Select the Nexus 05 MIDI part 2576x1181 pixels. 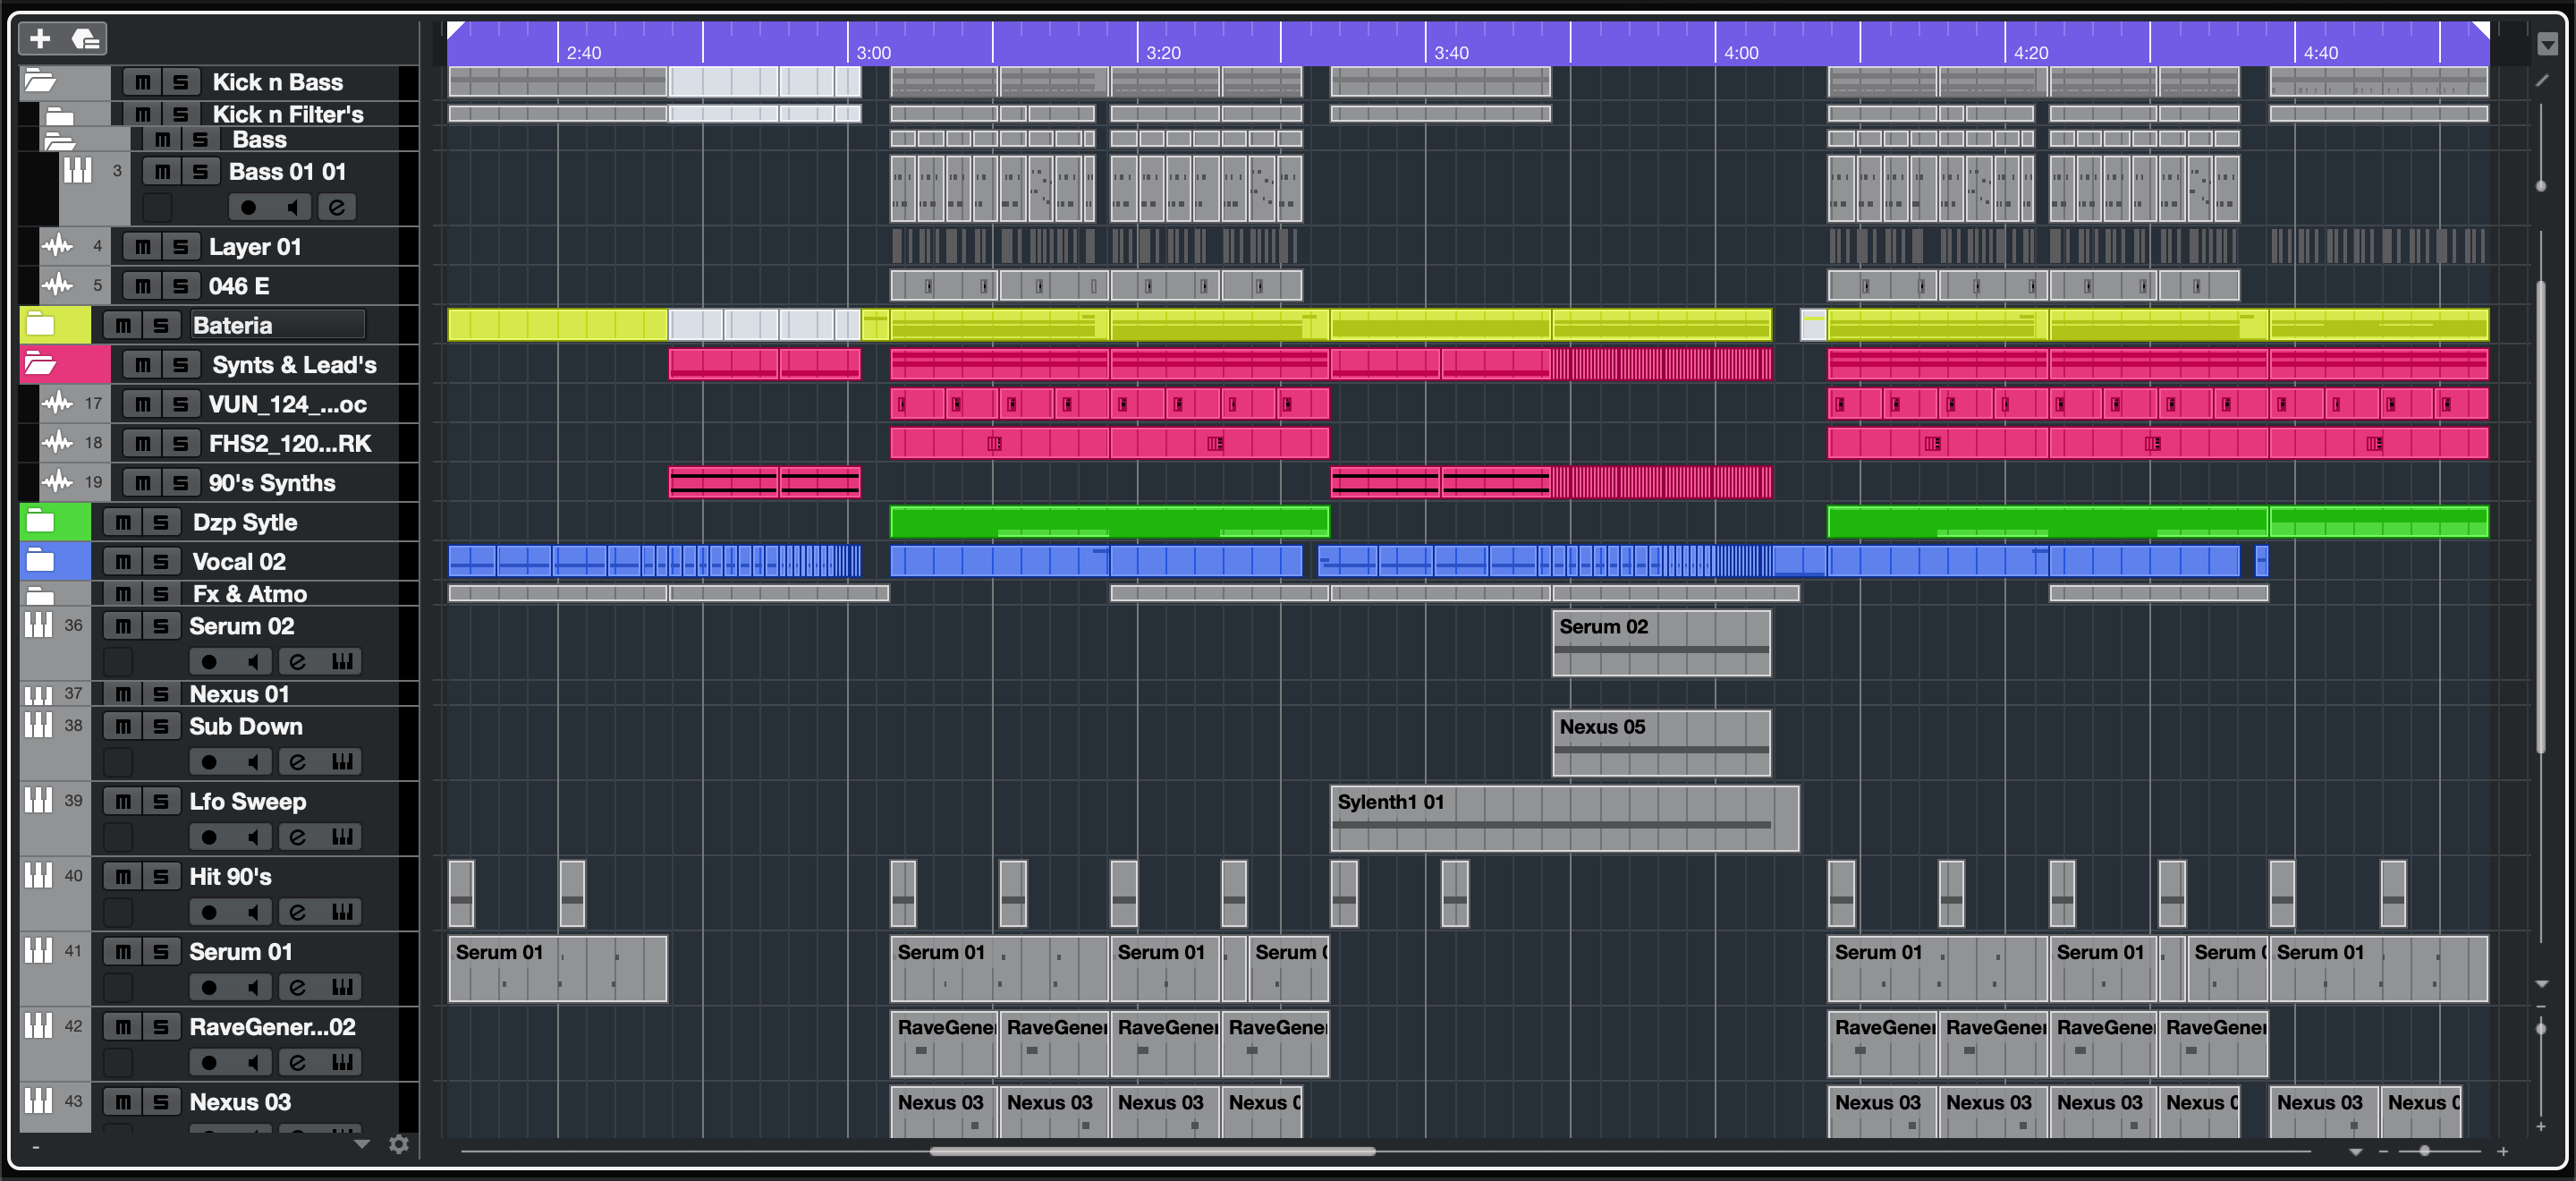pyautogui.click(x=1660, y=743)
